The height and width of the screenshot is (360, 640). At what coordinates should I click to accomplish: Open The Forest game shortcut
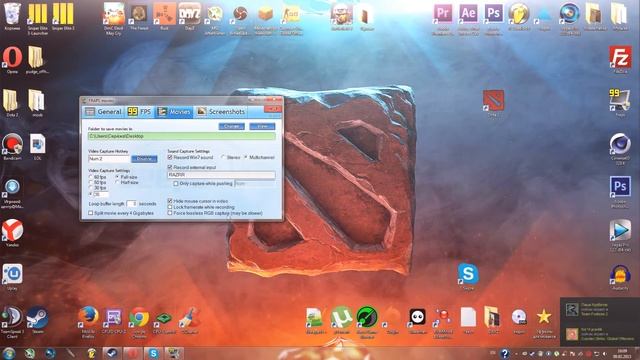139,17
